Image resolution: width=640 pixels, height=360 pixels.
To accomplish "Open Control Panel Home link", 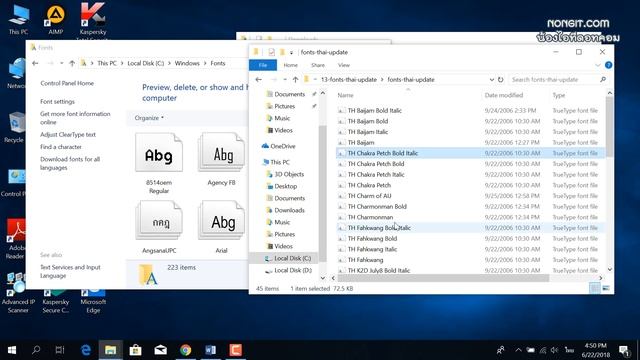I will click(67, 83).
